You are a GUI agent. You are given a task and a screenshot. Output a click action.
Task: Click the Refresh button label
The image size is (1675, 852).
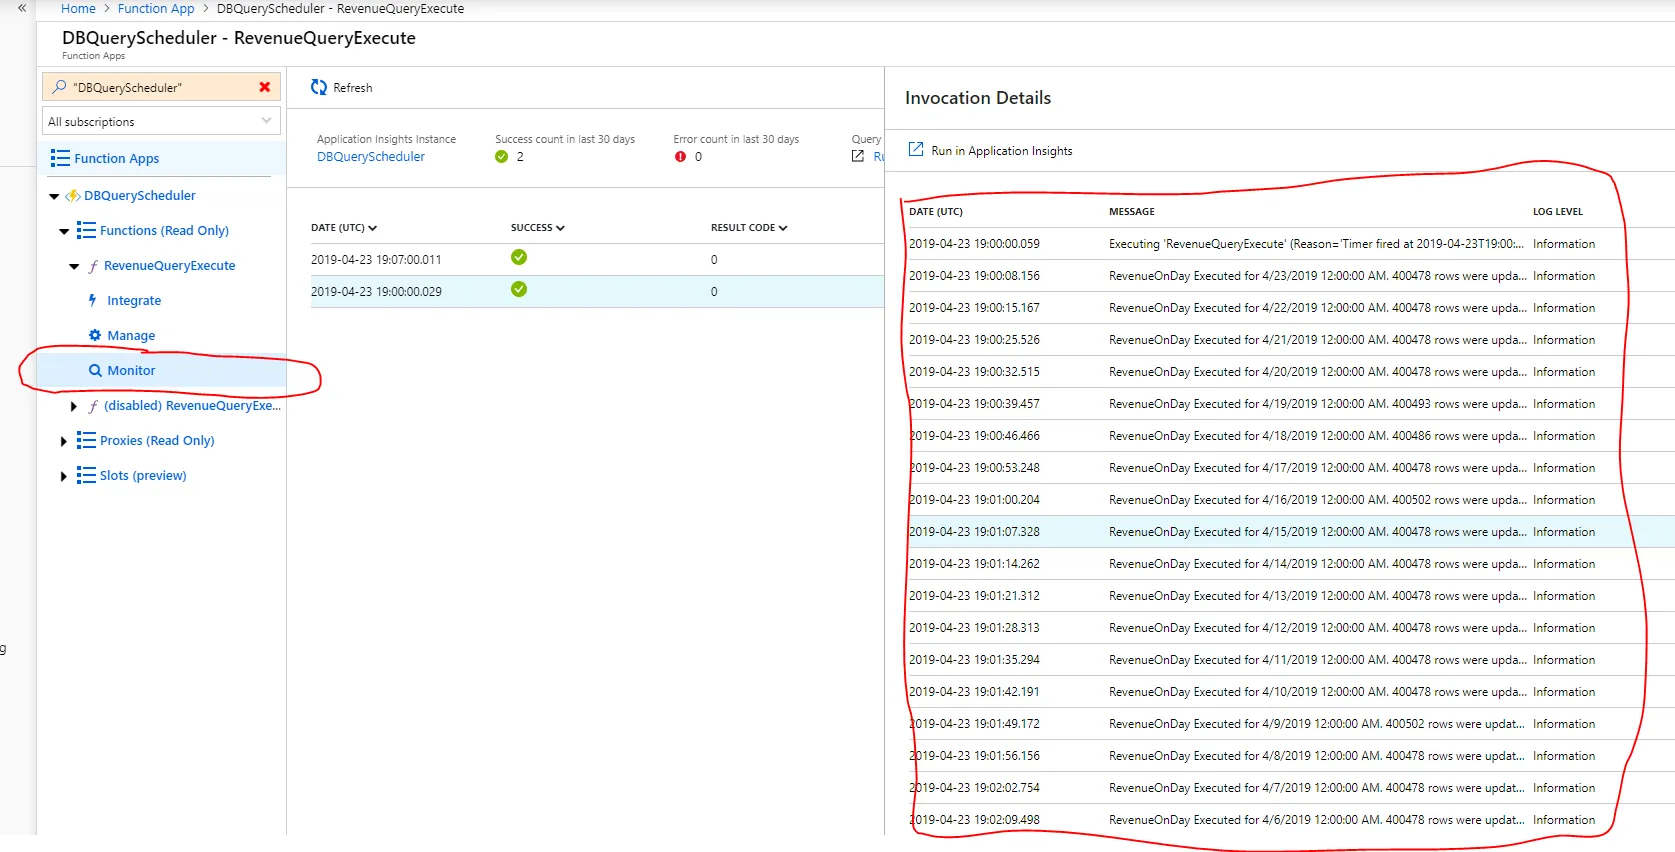point(353,88)
